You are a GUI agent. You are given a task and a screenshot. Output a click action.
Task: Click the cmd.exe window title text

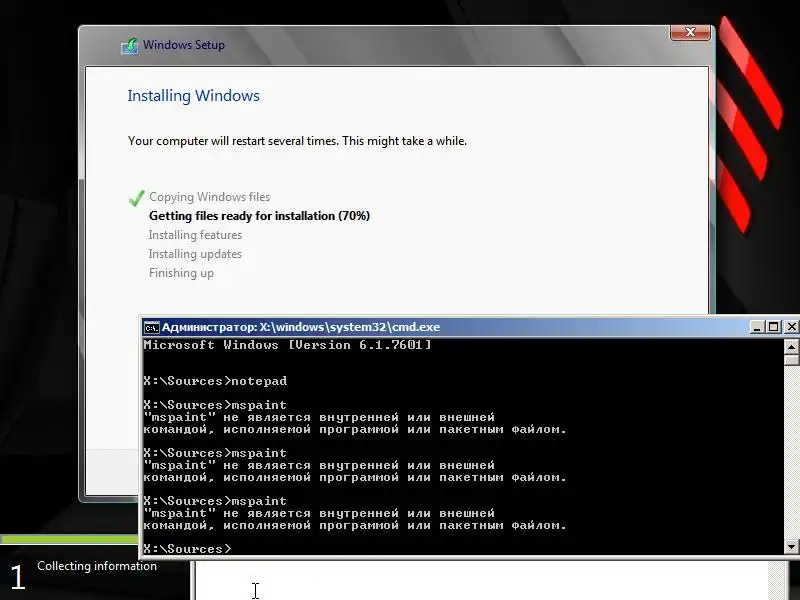point(301,327)
